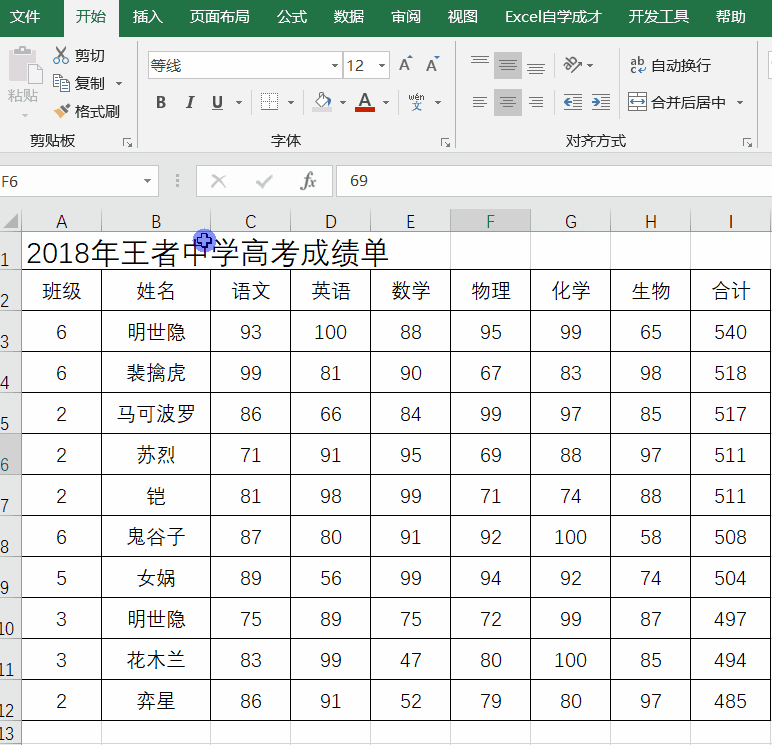772x745 pixels.
Task: Select the Format Painter brush
Action: (x=62, y=112)
